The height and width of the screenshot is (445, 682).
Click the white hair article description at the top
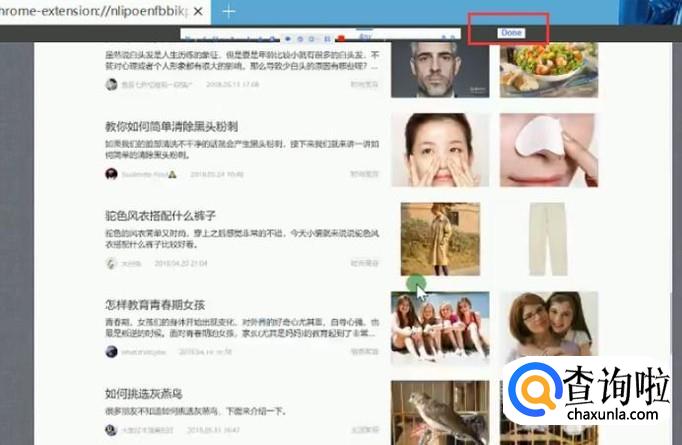pos(242,60)
